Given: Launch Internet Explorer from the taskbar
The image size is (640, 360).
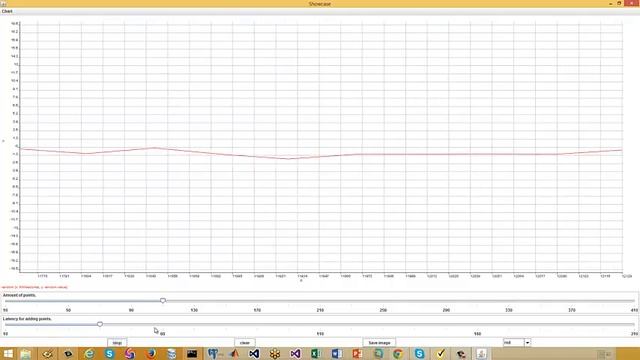Looking at the screenshot, I should click(89, 354).
